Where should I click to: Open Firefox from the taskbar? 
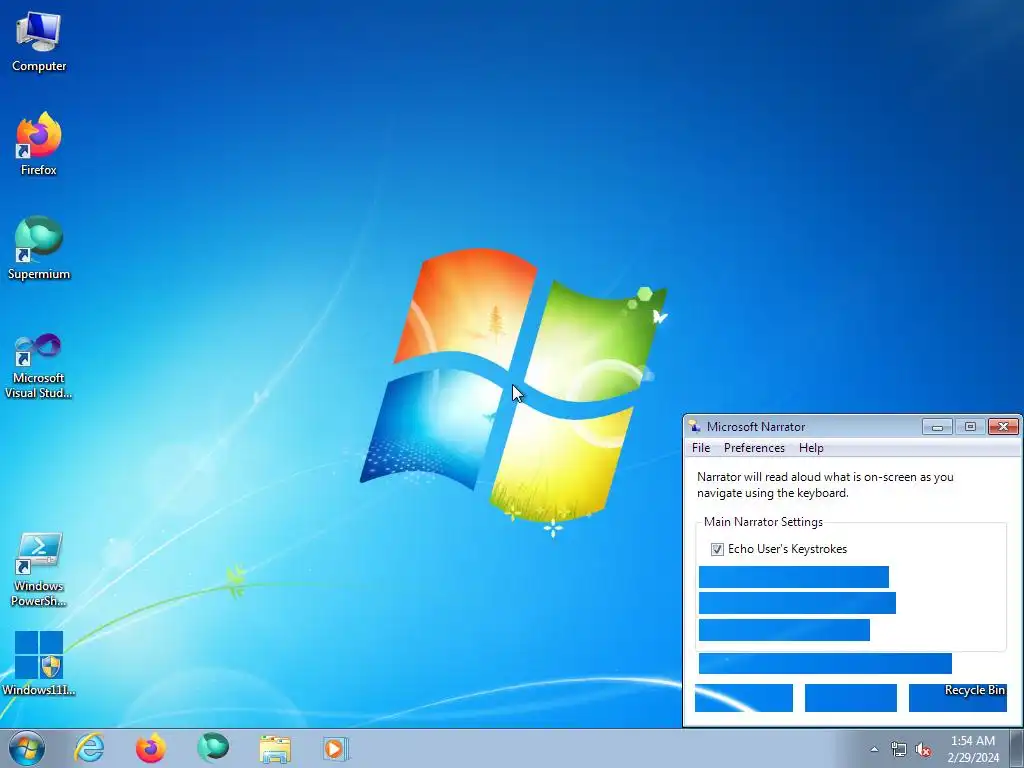[151, 748]
